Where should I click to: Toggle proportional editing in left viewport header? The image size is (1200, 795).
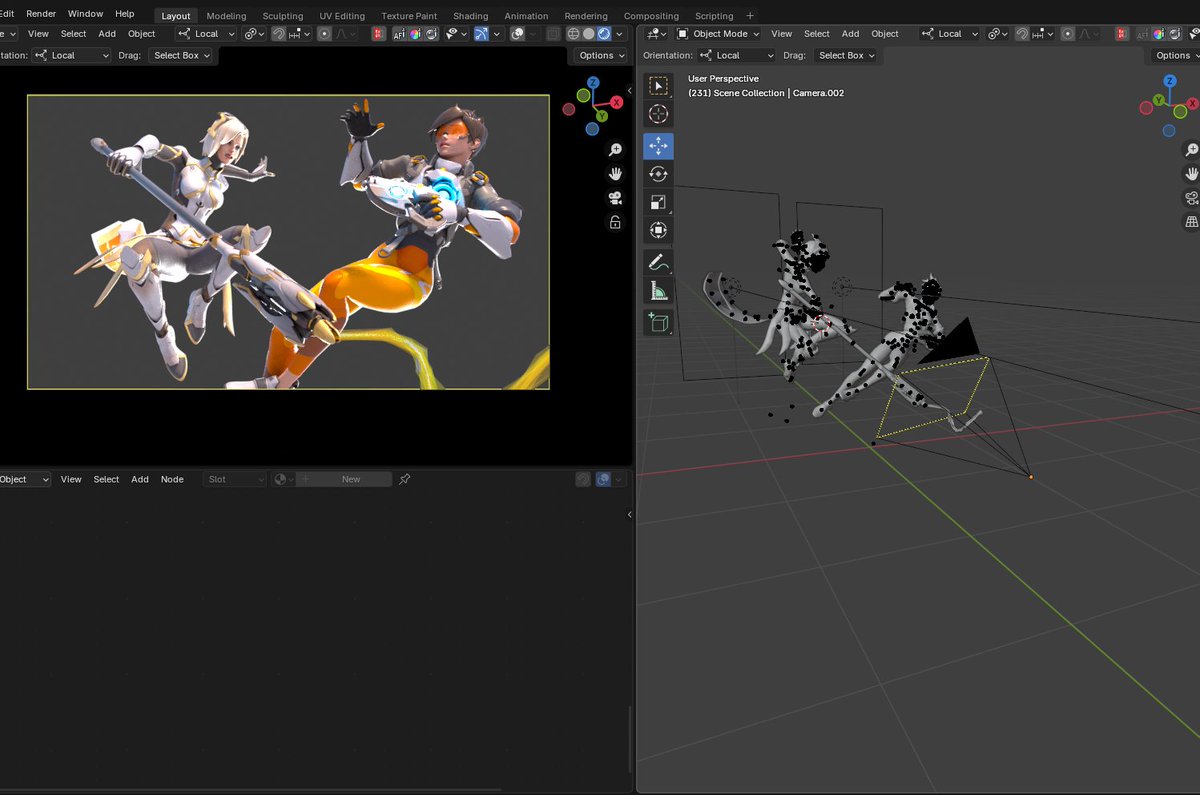pos(324,34)
